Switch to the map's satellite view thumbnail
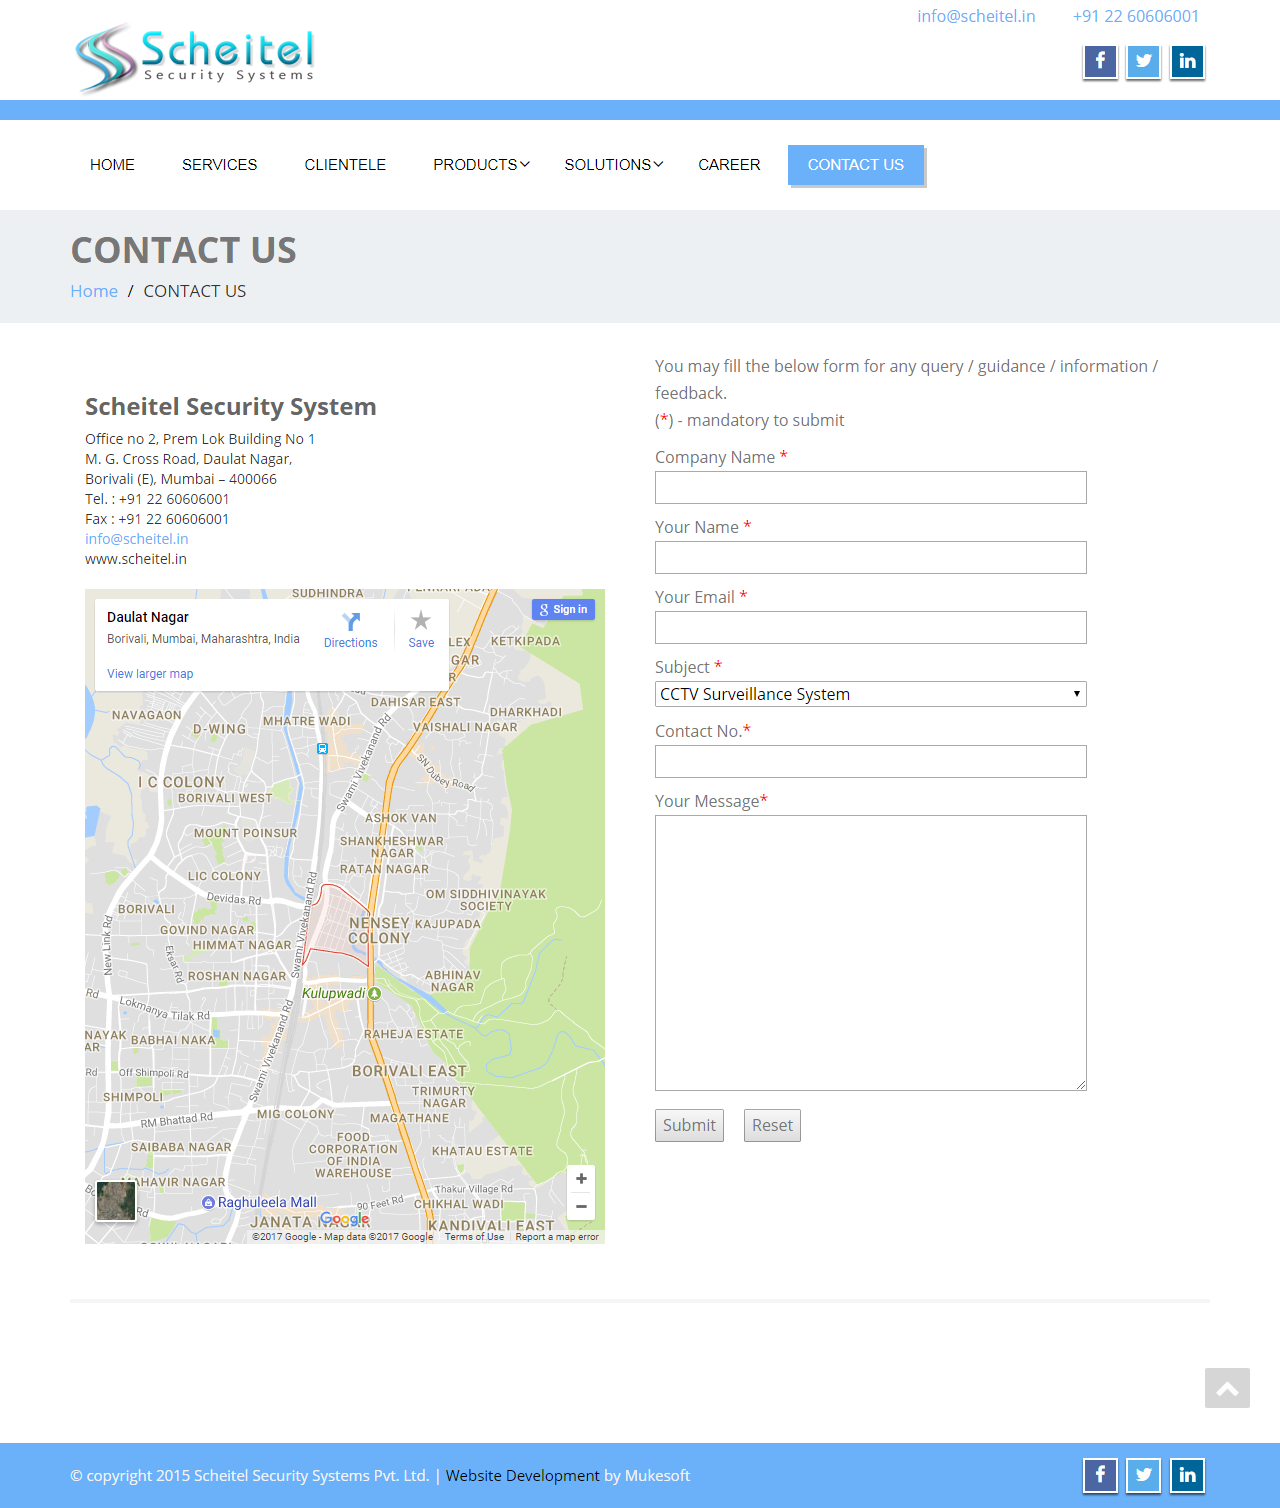The height and width of the screenshot is (1508, 1280). coord(116,1201)
